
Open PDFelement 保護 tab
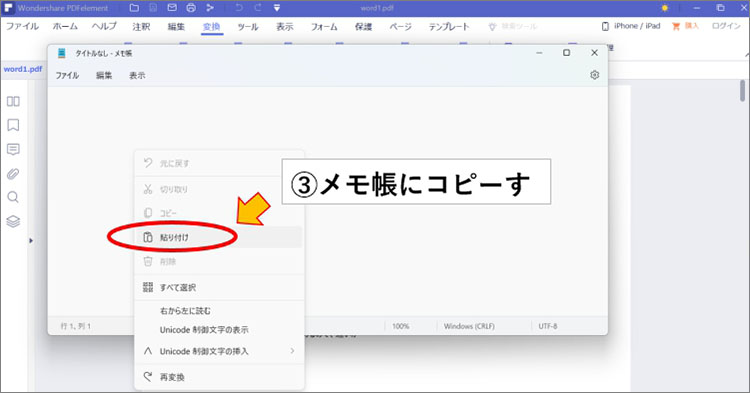363,27
